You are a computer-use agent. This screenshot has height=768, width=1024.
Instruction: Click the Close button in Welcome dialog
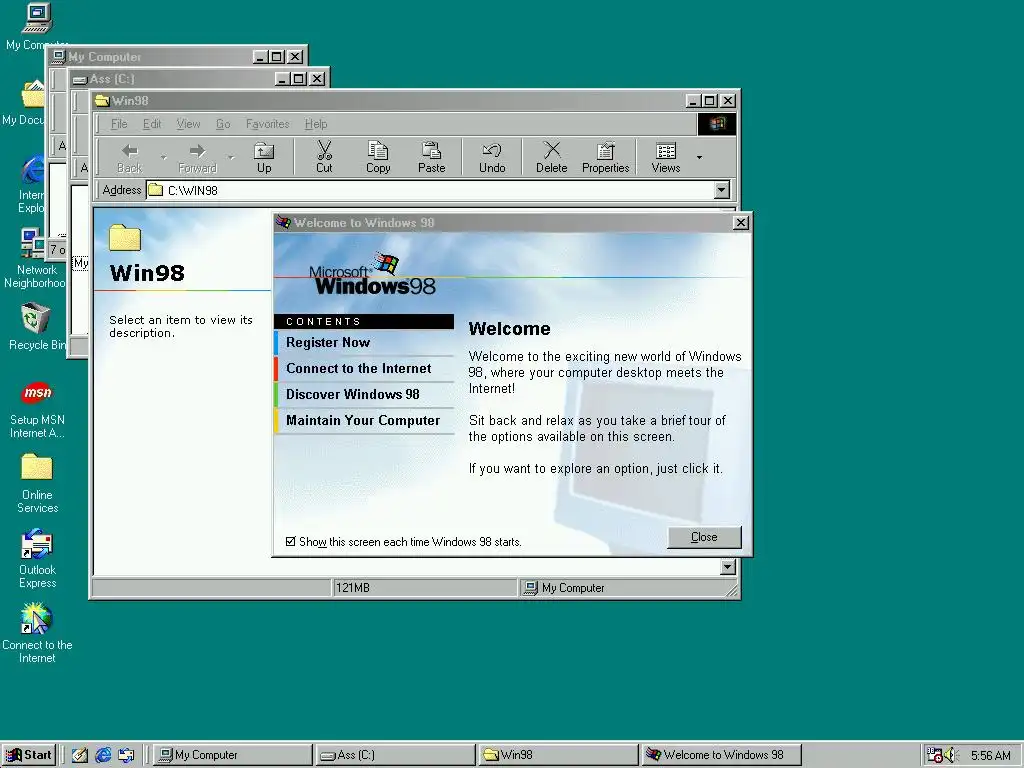point(704,537)
